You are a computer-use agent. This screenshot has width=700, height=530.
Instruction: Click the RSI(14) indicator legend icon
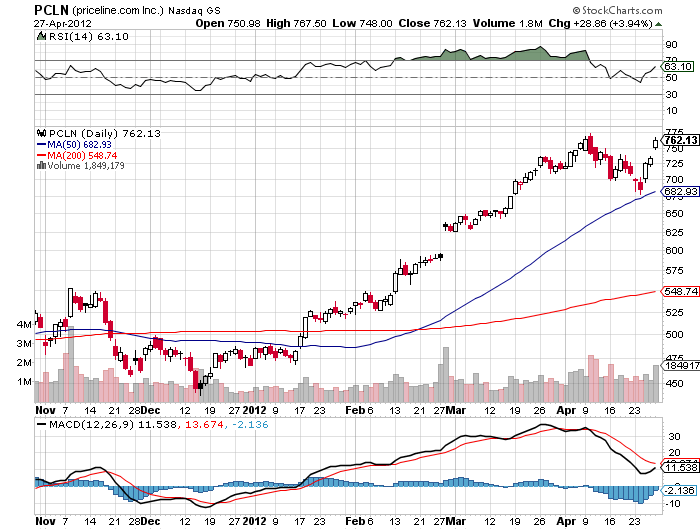(40, 36)
